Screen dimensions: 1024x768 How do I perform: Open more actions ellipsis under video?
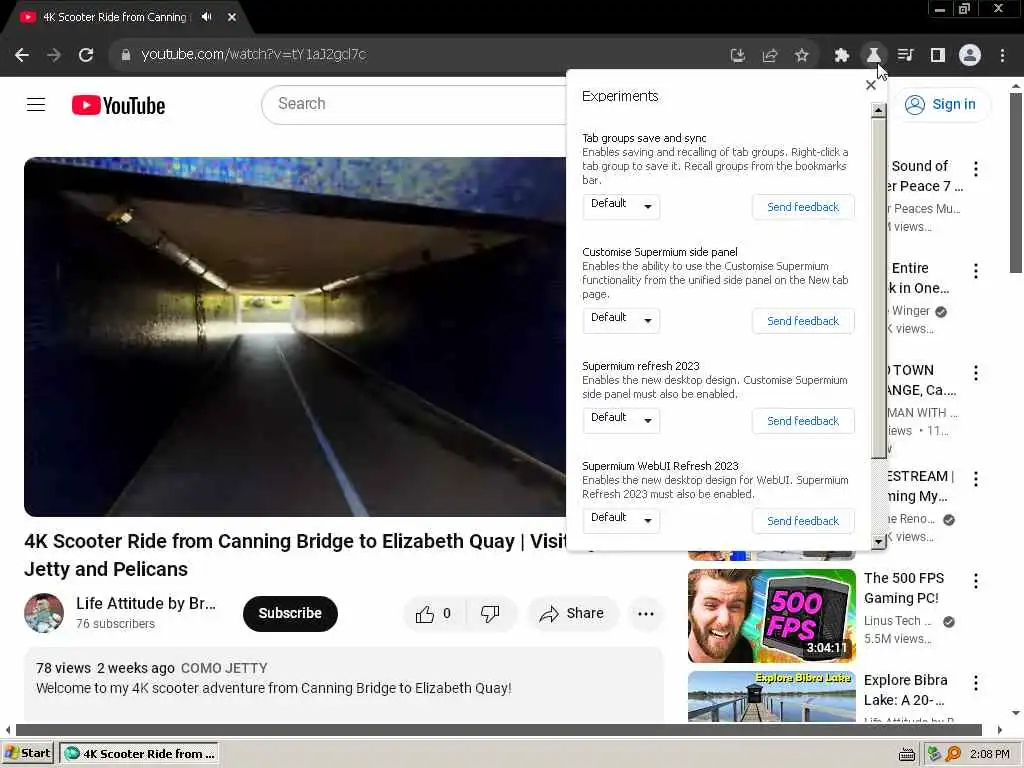pyautogui.click(x=646, y=614)
